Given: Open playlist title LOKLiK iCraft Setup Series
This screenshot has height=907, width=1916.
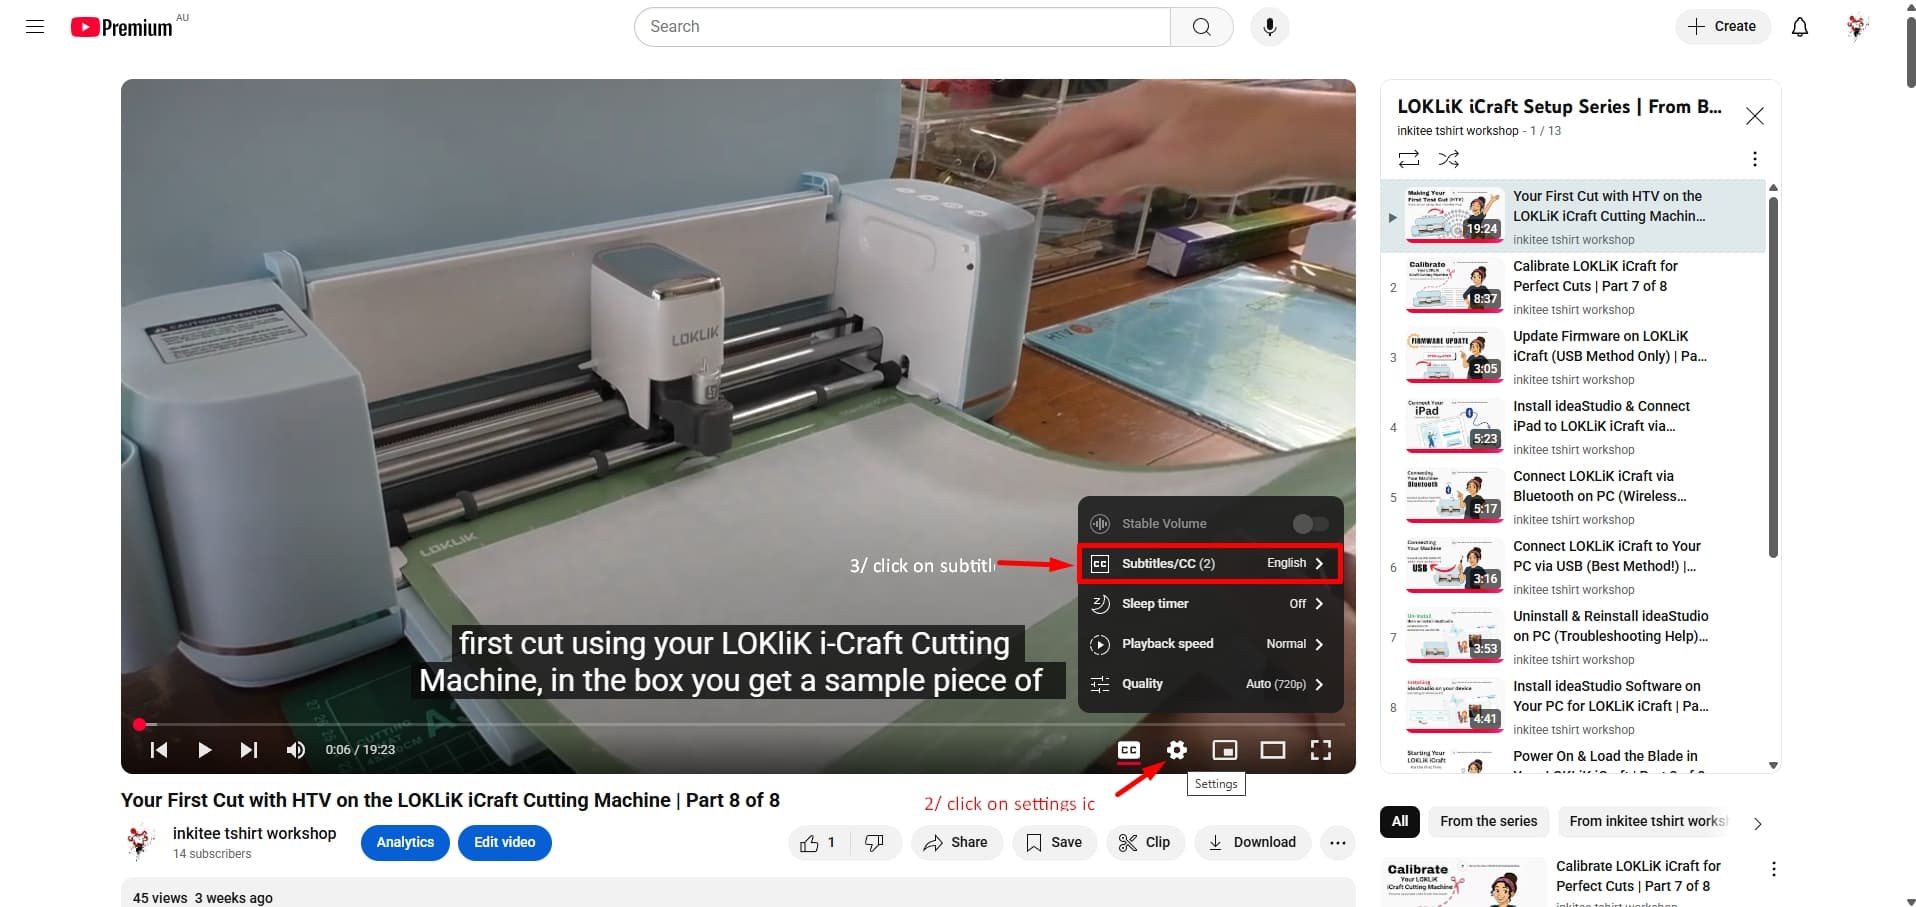Looking at the screenshot, I should pos(1559,107).
